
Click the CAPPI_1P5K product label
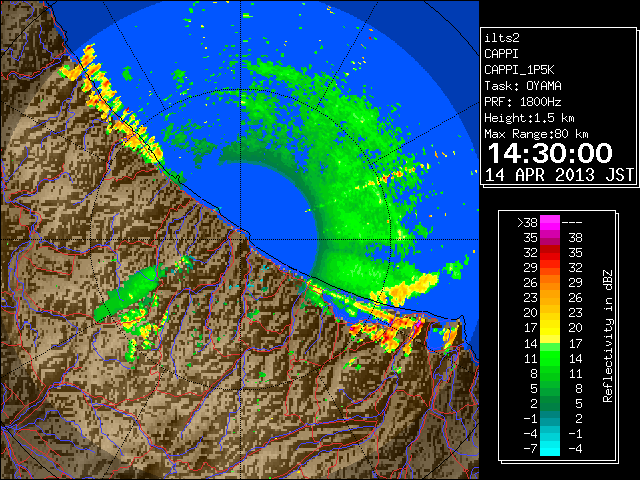coord(519,70)
